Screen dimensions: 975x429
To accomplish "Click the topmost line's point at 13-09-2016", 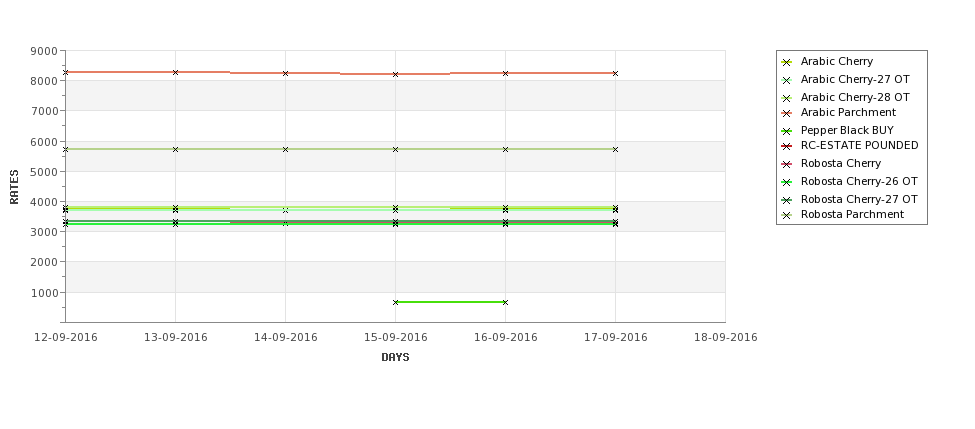I will point(175,72).
